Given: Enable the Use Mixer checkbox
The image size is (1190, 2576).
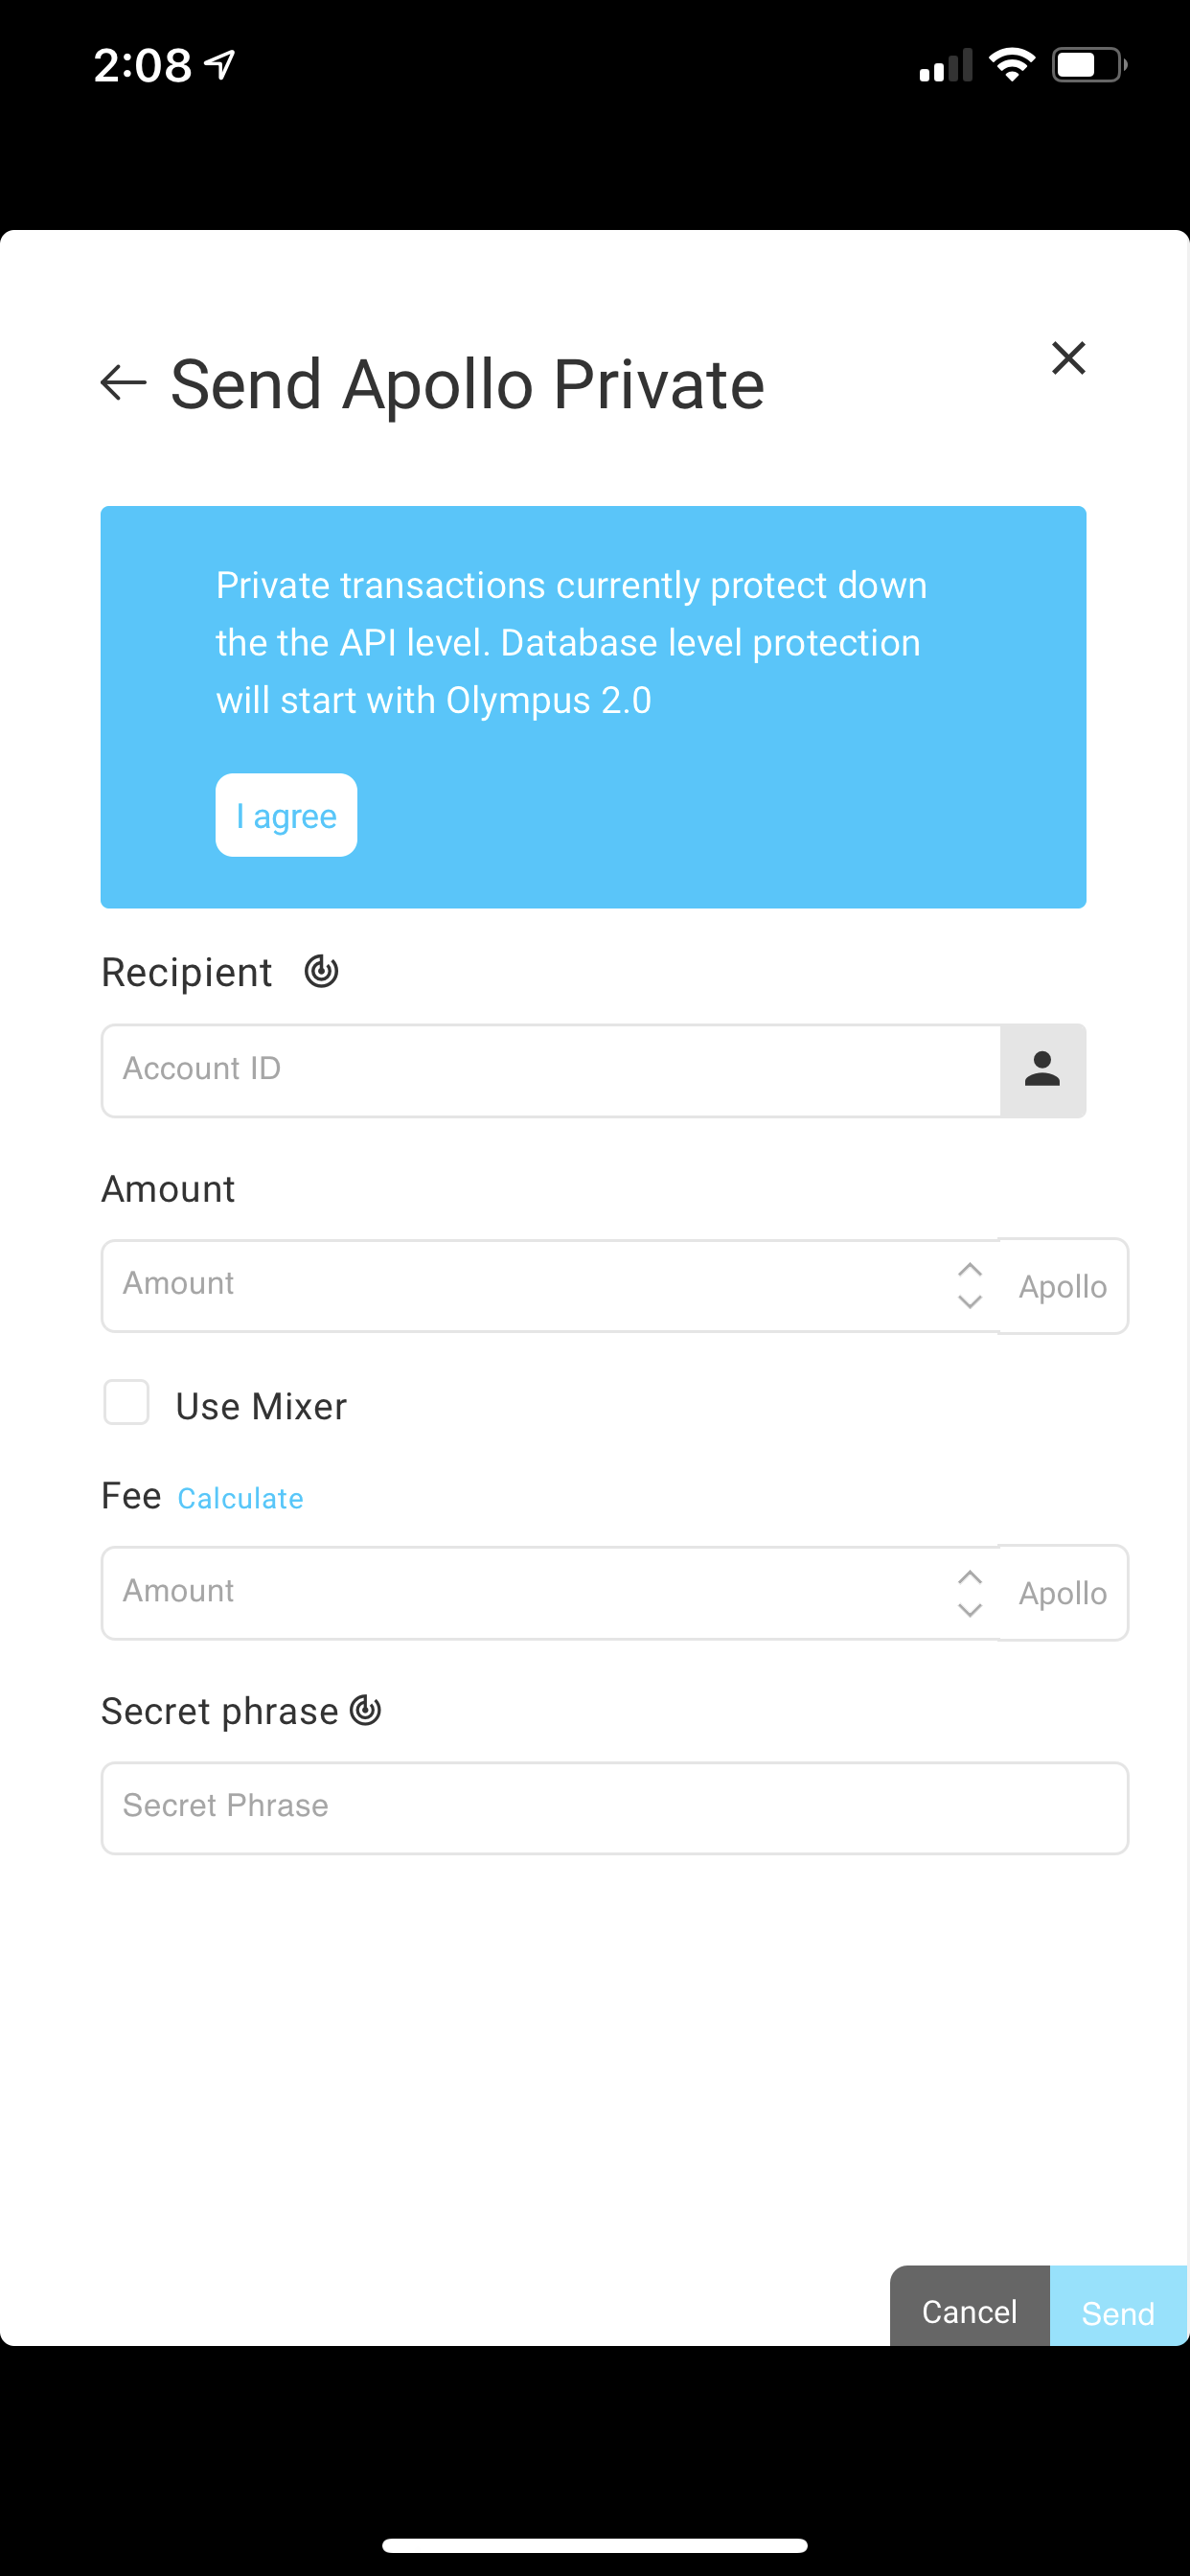Looking at the screenshot, I should [127, 1402].
